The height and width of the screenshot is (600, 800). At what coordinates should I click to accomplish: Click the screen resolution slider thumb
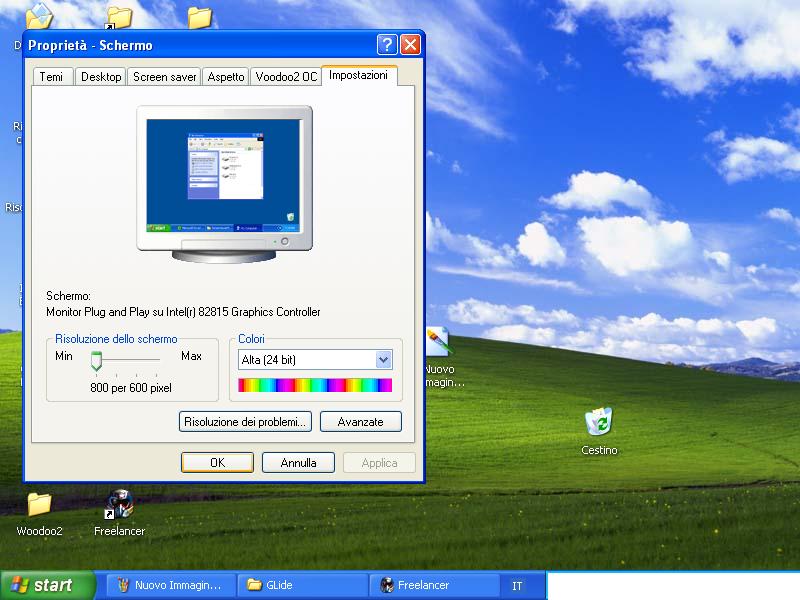(x=96, y=360)
